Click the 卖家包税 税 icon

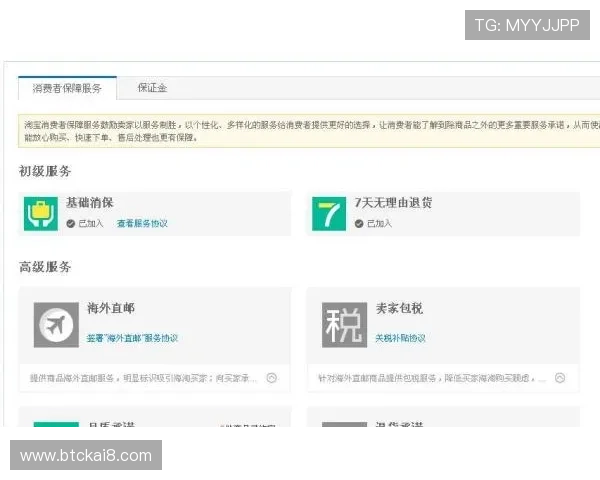[344, 325]
